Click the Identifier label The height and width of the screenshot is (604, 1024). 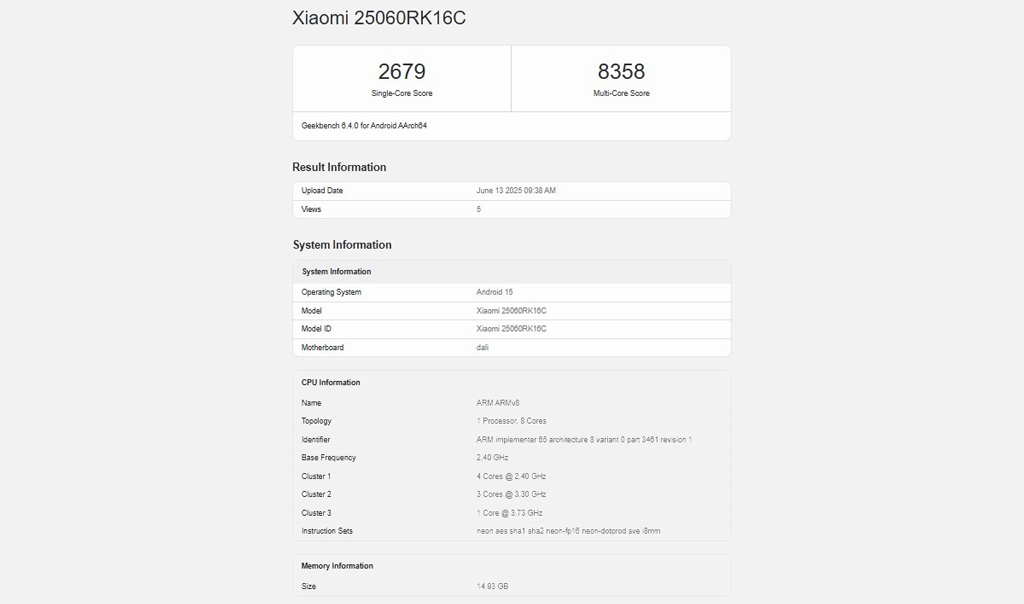click(315, 439)
